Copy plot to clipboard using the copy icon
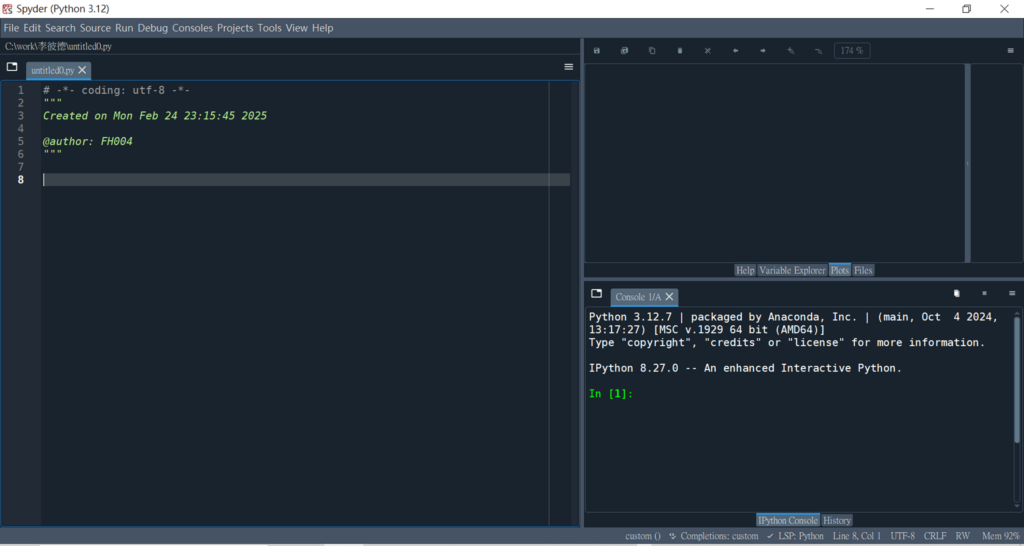The width and height of the screenshot is (1024, 546). 652,50
